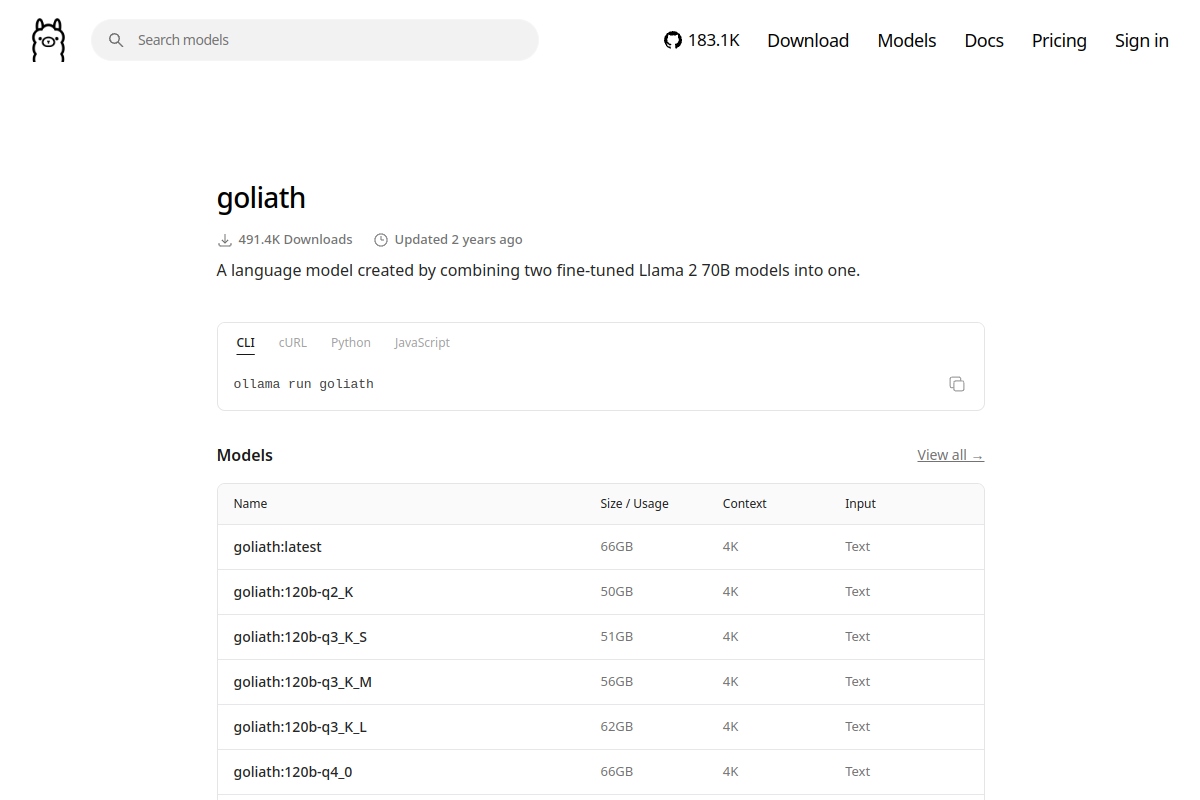This screenshot has width=1200, height=800.
Task: Open the Pricing page
Action: 1059,40
